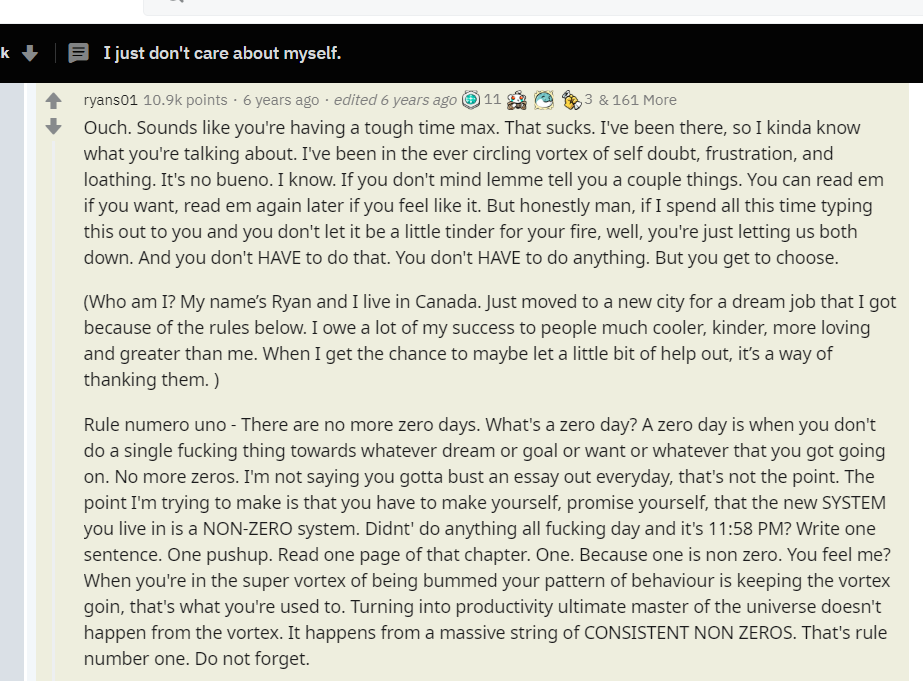Click the yellow fist bell award icon
The width and height of the screenshot is (923, 681).
point(571,100)
